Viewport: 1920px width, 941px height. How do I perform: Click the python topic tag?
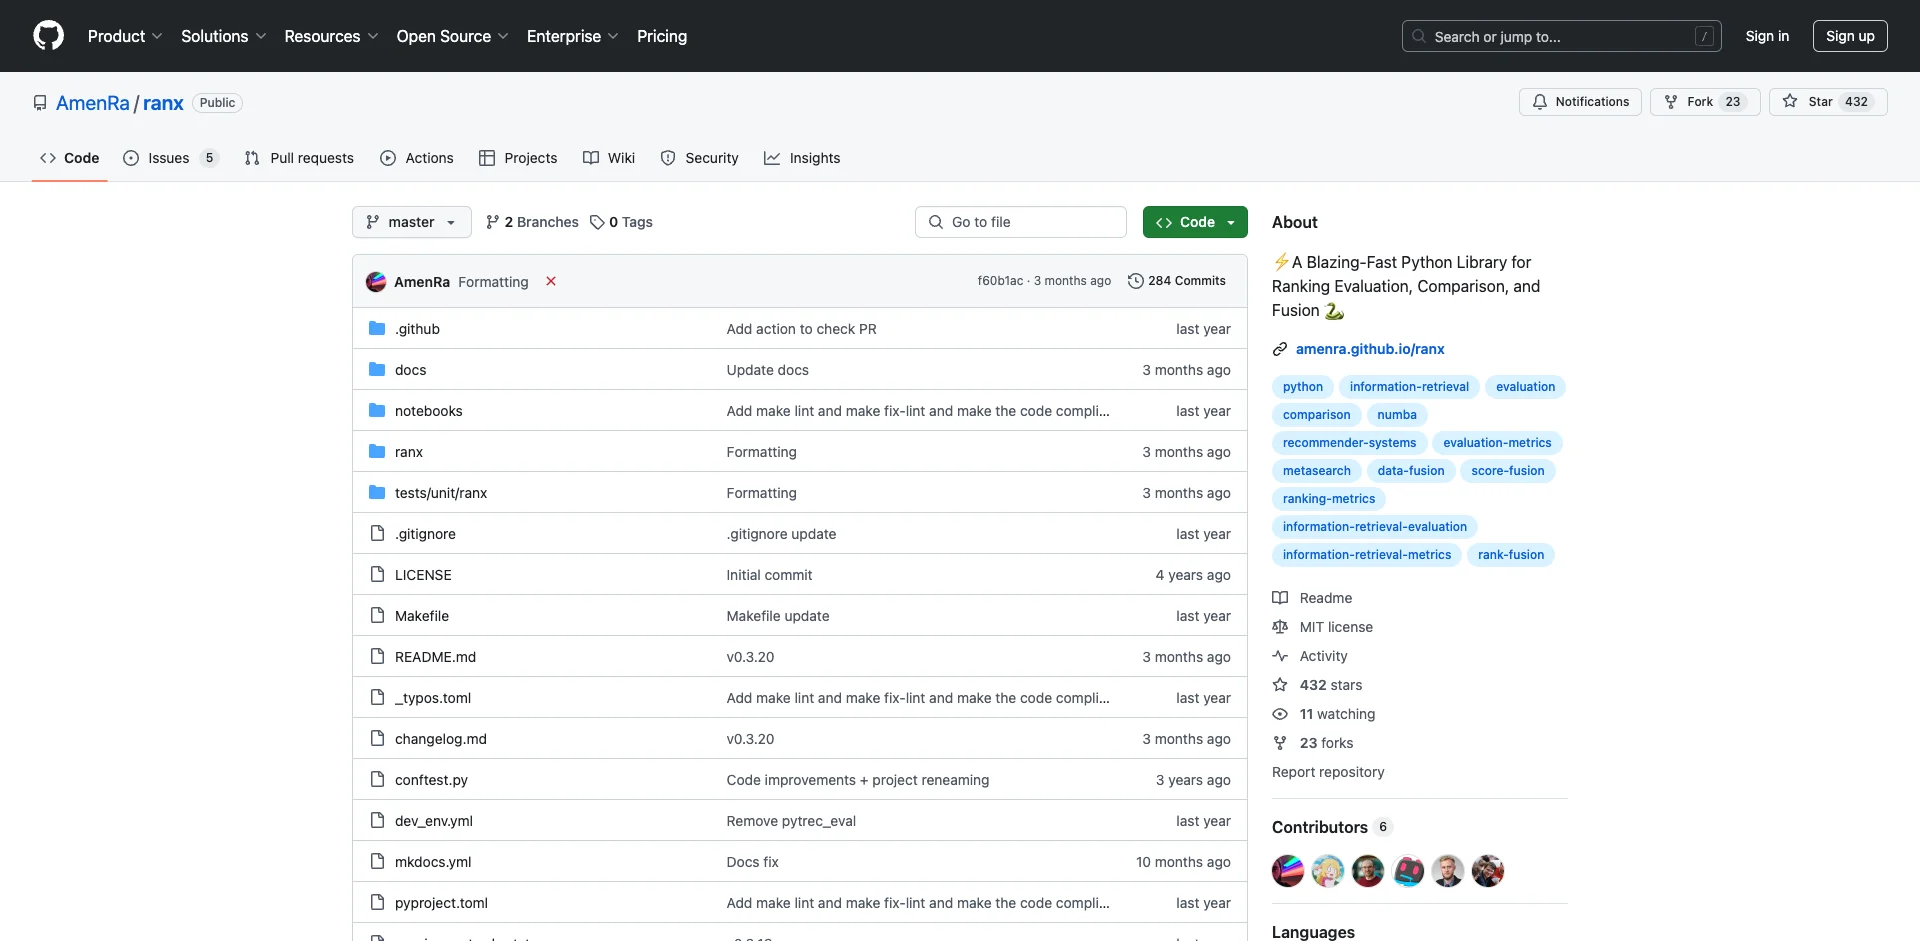tap(1302, 387)
